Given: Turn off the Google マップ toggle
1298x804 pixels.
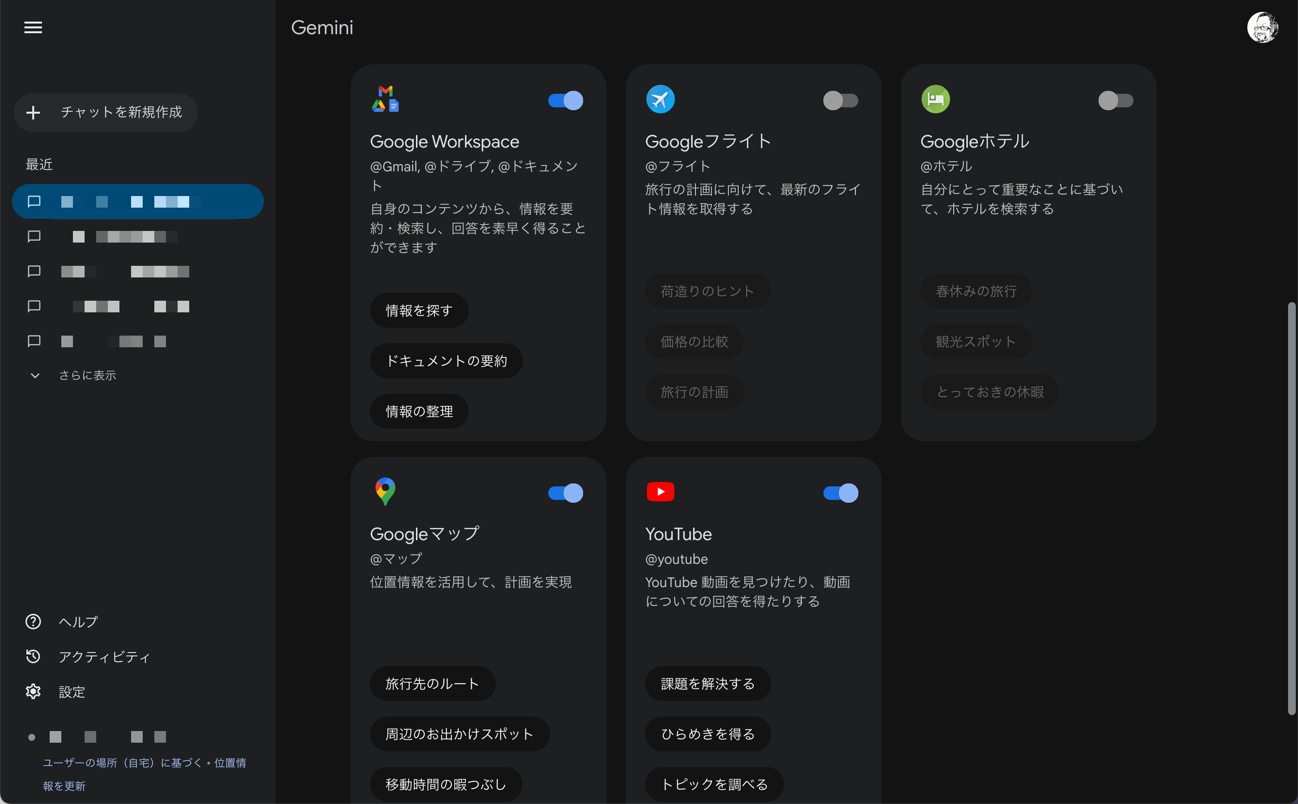Looking at the screenshot, I should [565, 493].
